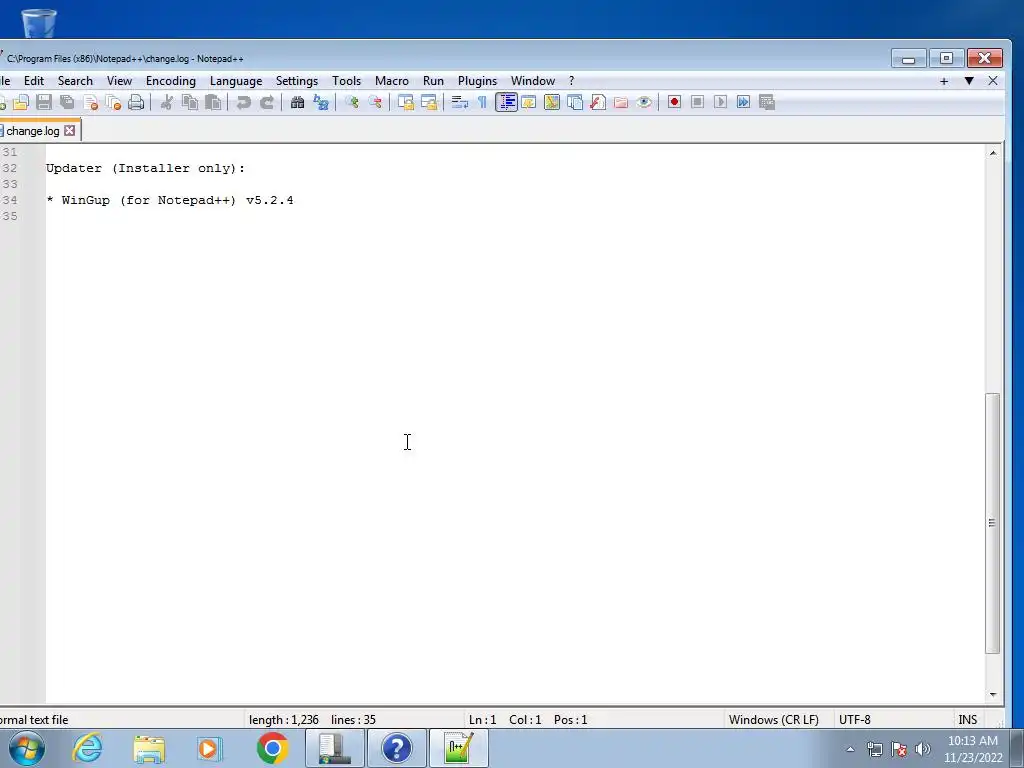Open a file with the toolbar Open icon
Image resolution: width=1024 pixels, height=768 pixels.
21,103
